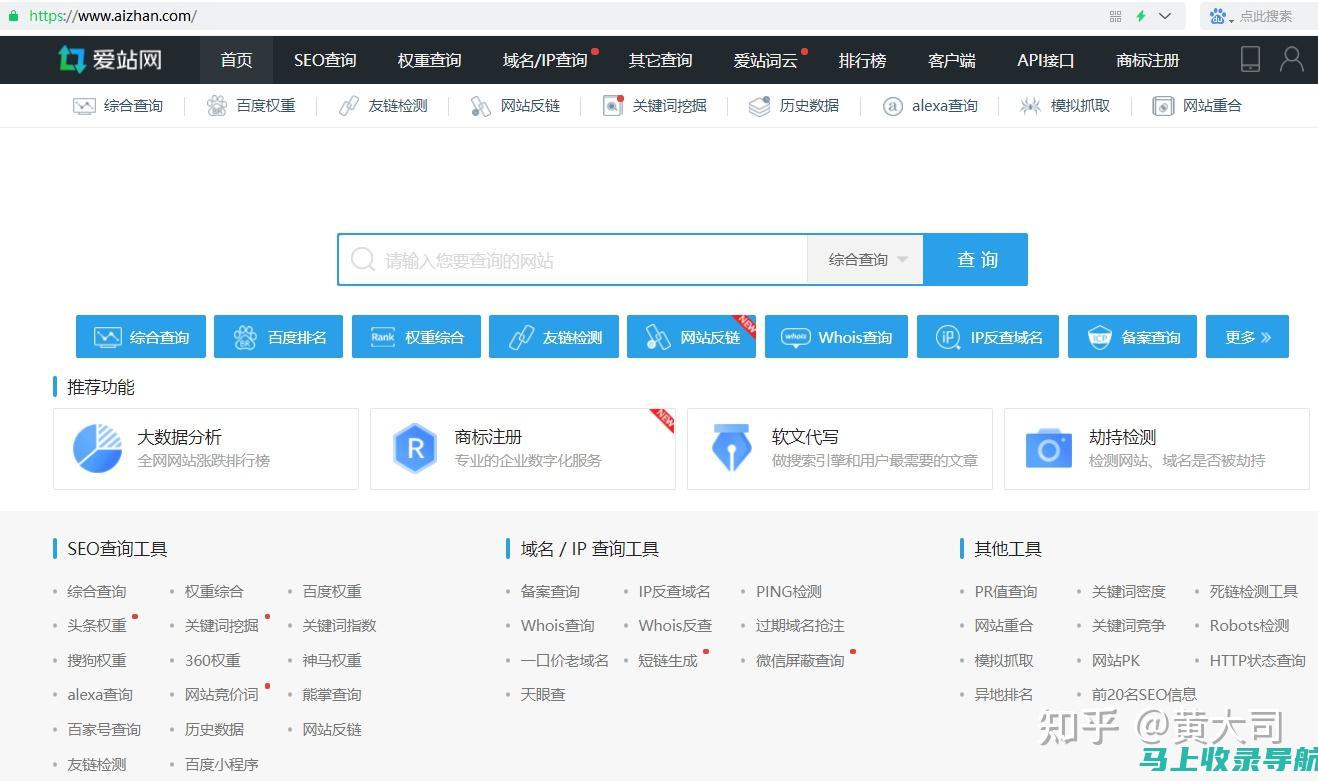Go to the 首页 tab
1318x781 pixels.
(x=236, y=60)
